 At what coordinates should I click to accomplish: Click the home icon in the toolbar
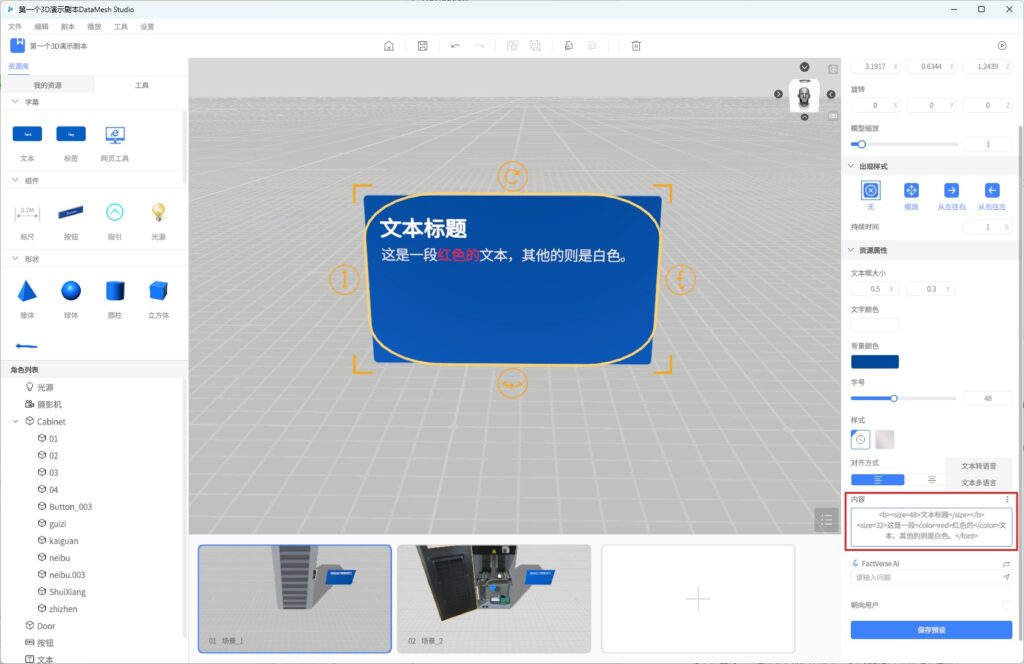[389, 46]
